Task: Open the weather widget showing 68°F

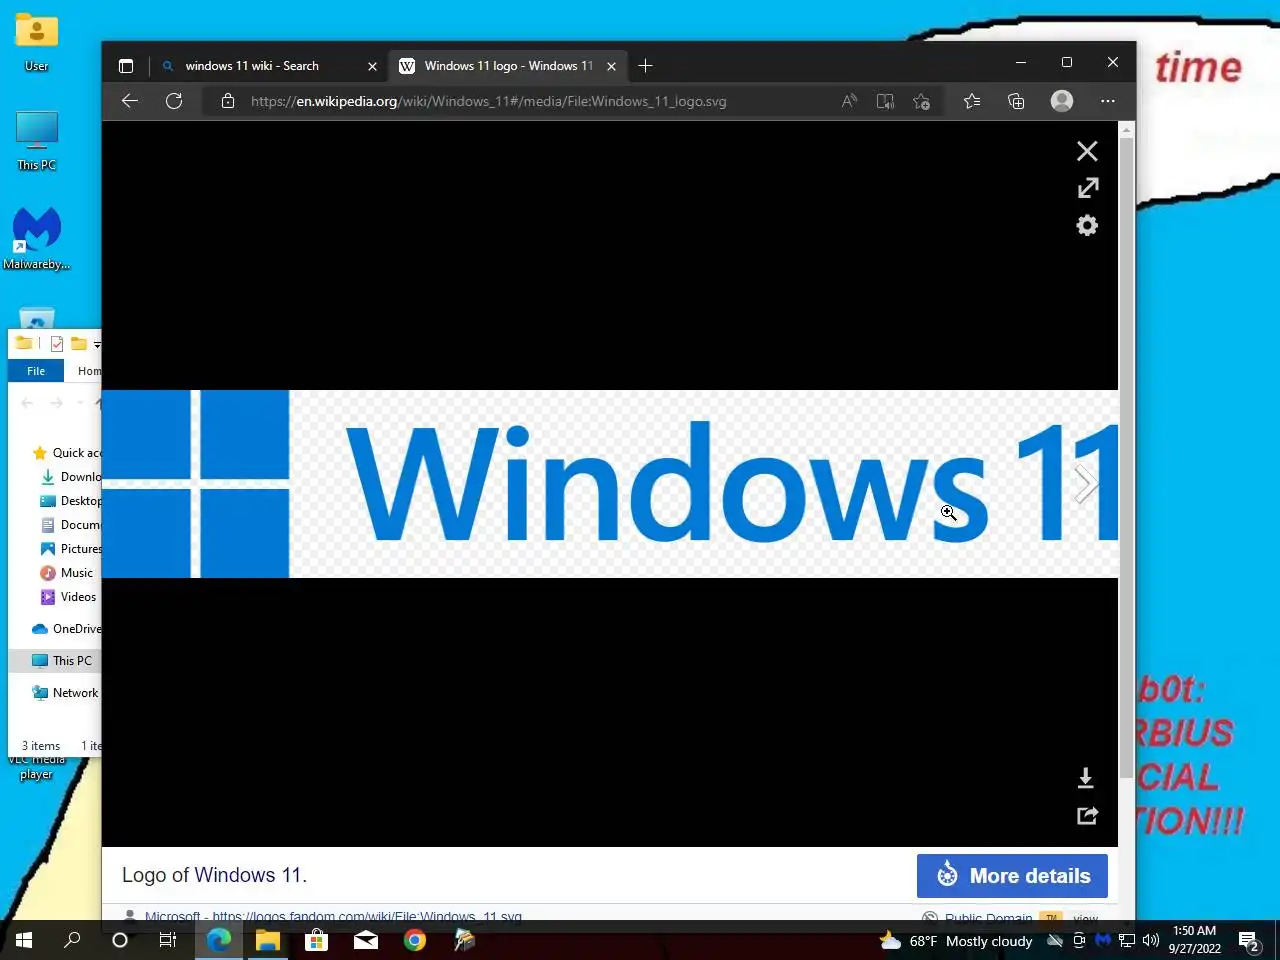Action: pyautogui.click(x=955, y=941)
